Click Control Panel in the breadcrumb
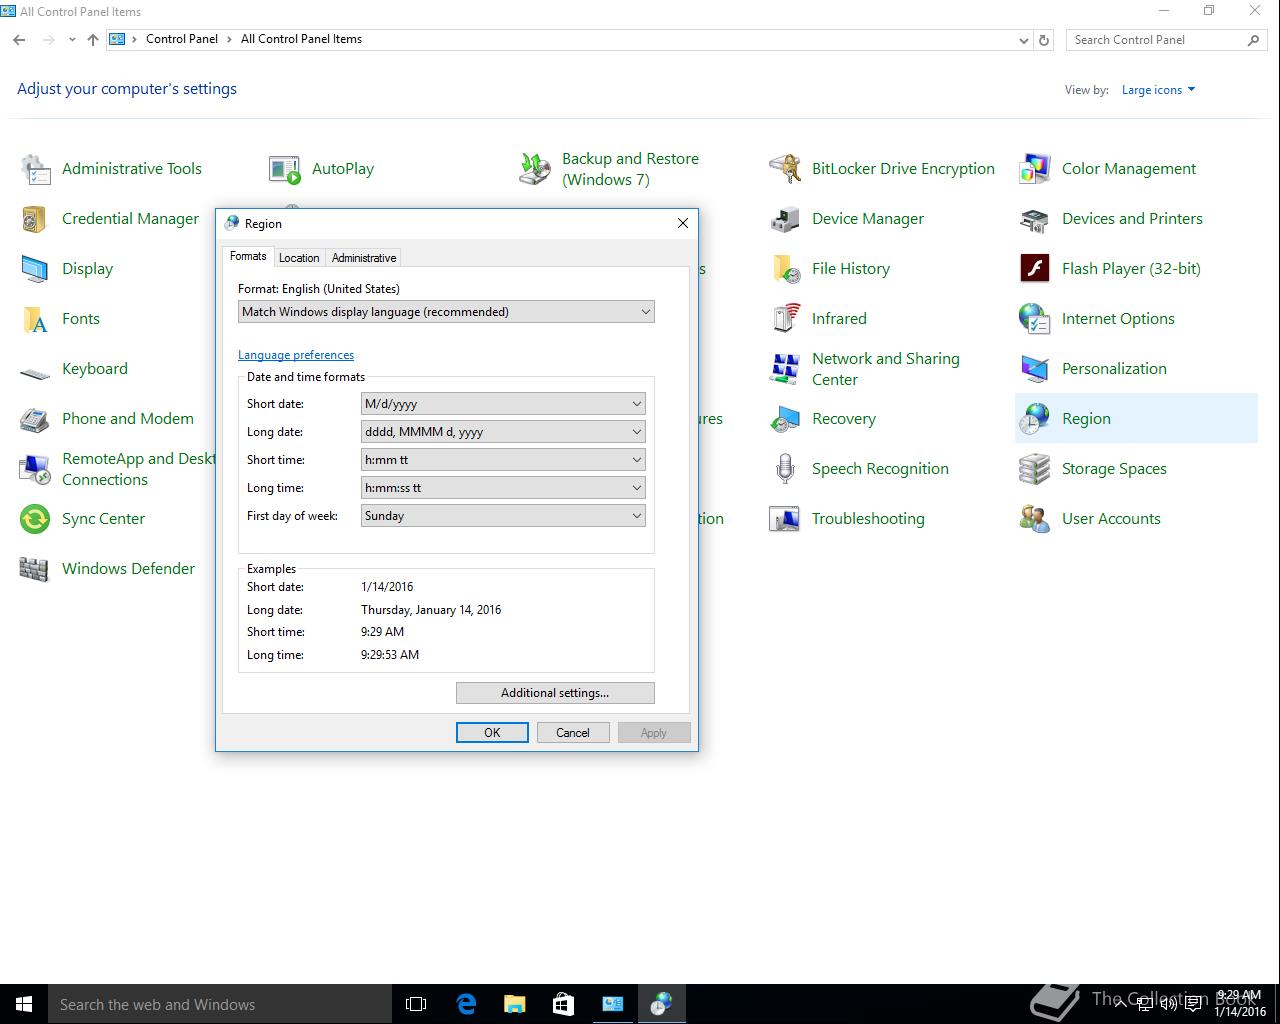 182,39
